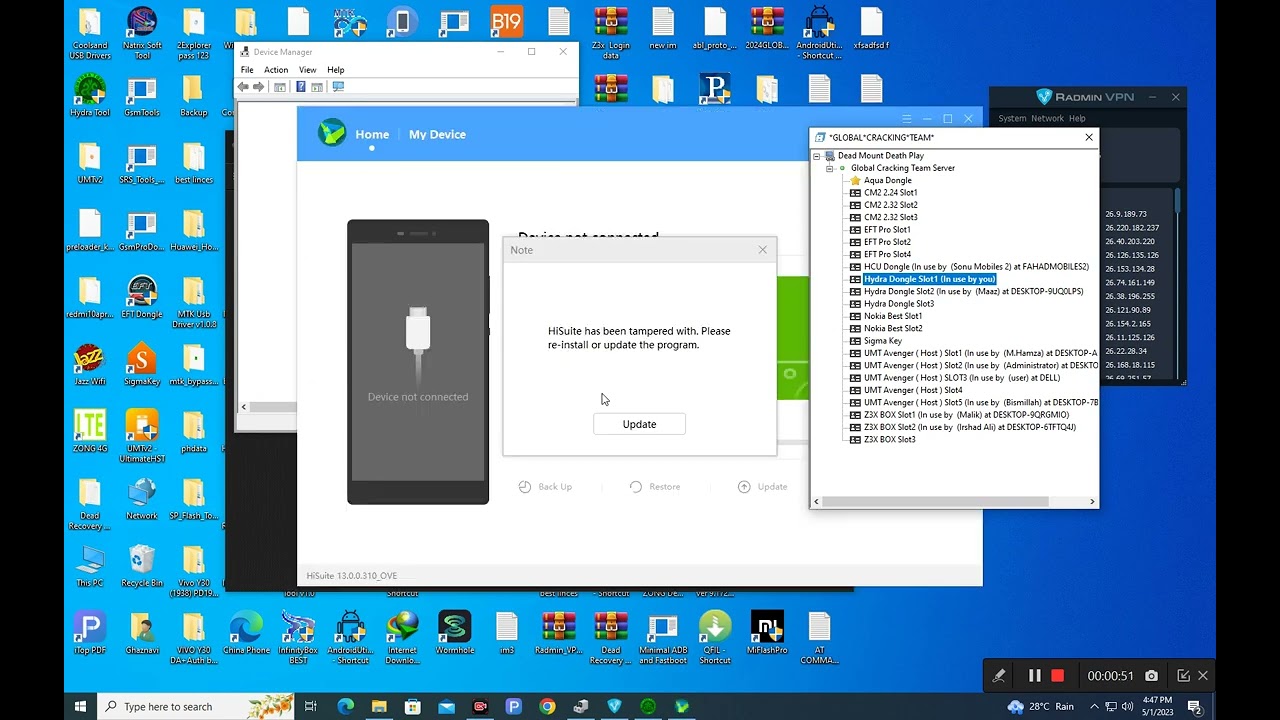Open File menu in Device Manager

click(247, 70)
